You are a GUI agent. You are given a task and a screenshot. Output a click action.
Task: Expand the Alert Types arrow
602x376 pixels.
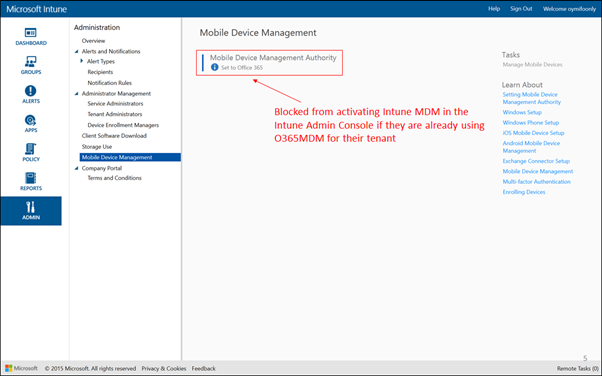[x=82, y=61]
